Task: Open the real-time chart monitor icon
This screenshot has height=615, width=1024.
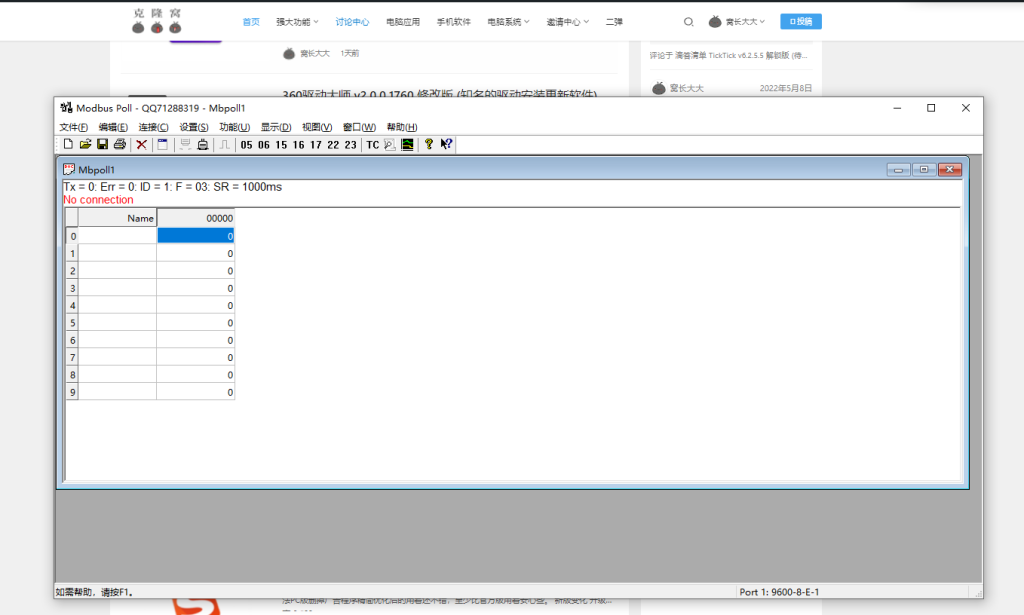Action: click(x=407, y=144)
